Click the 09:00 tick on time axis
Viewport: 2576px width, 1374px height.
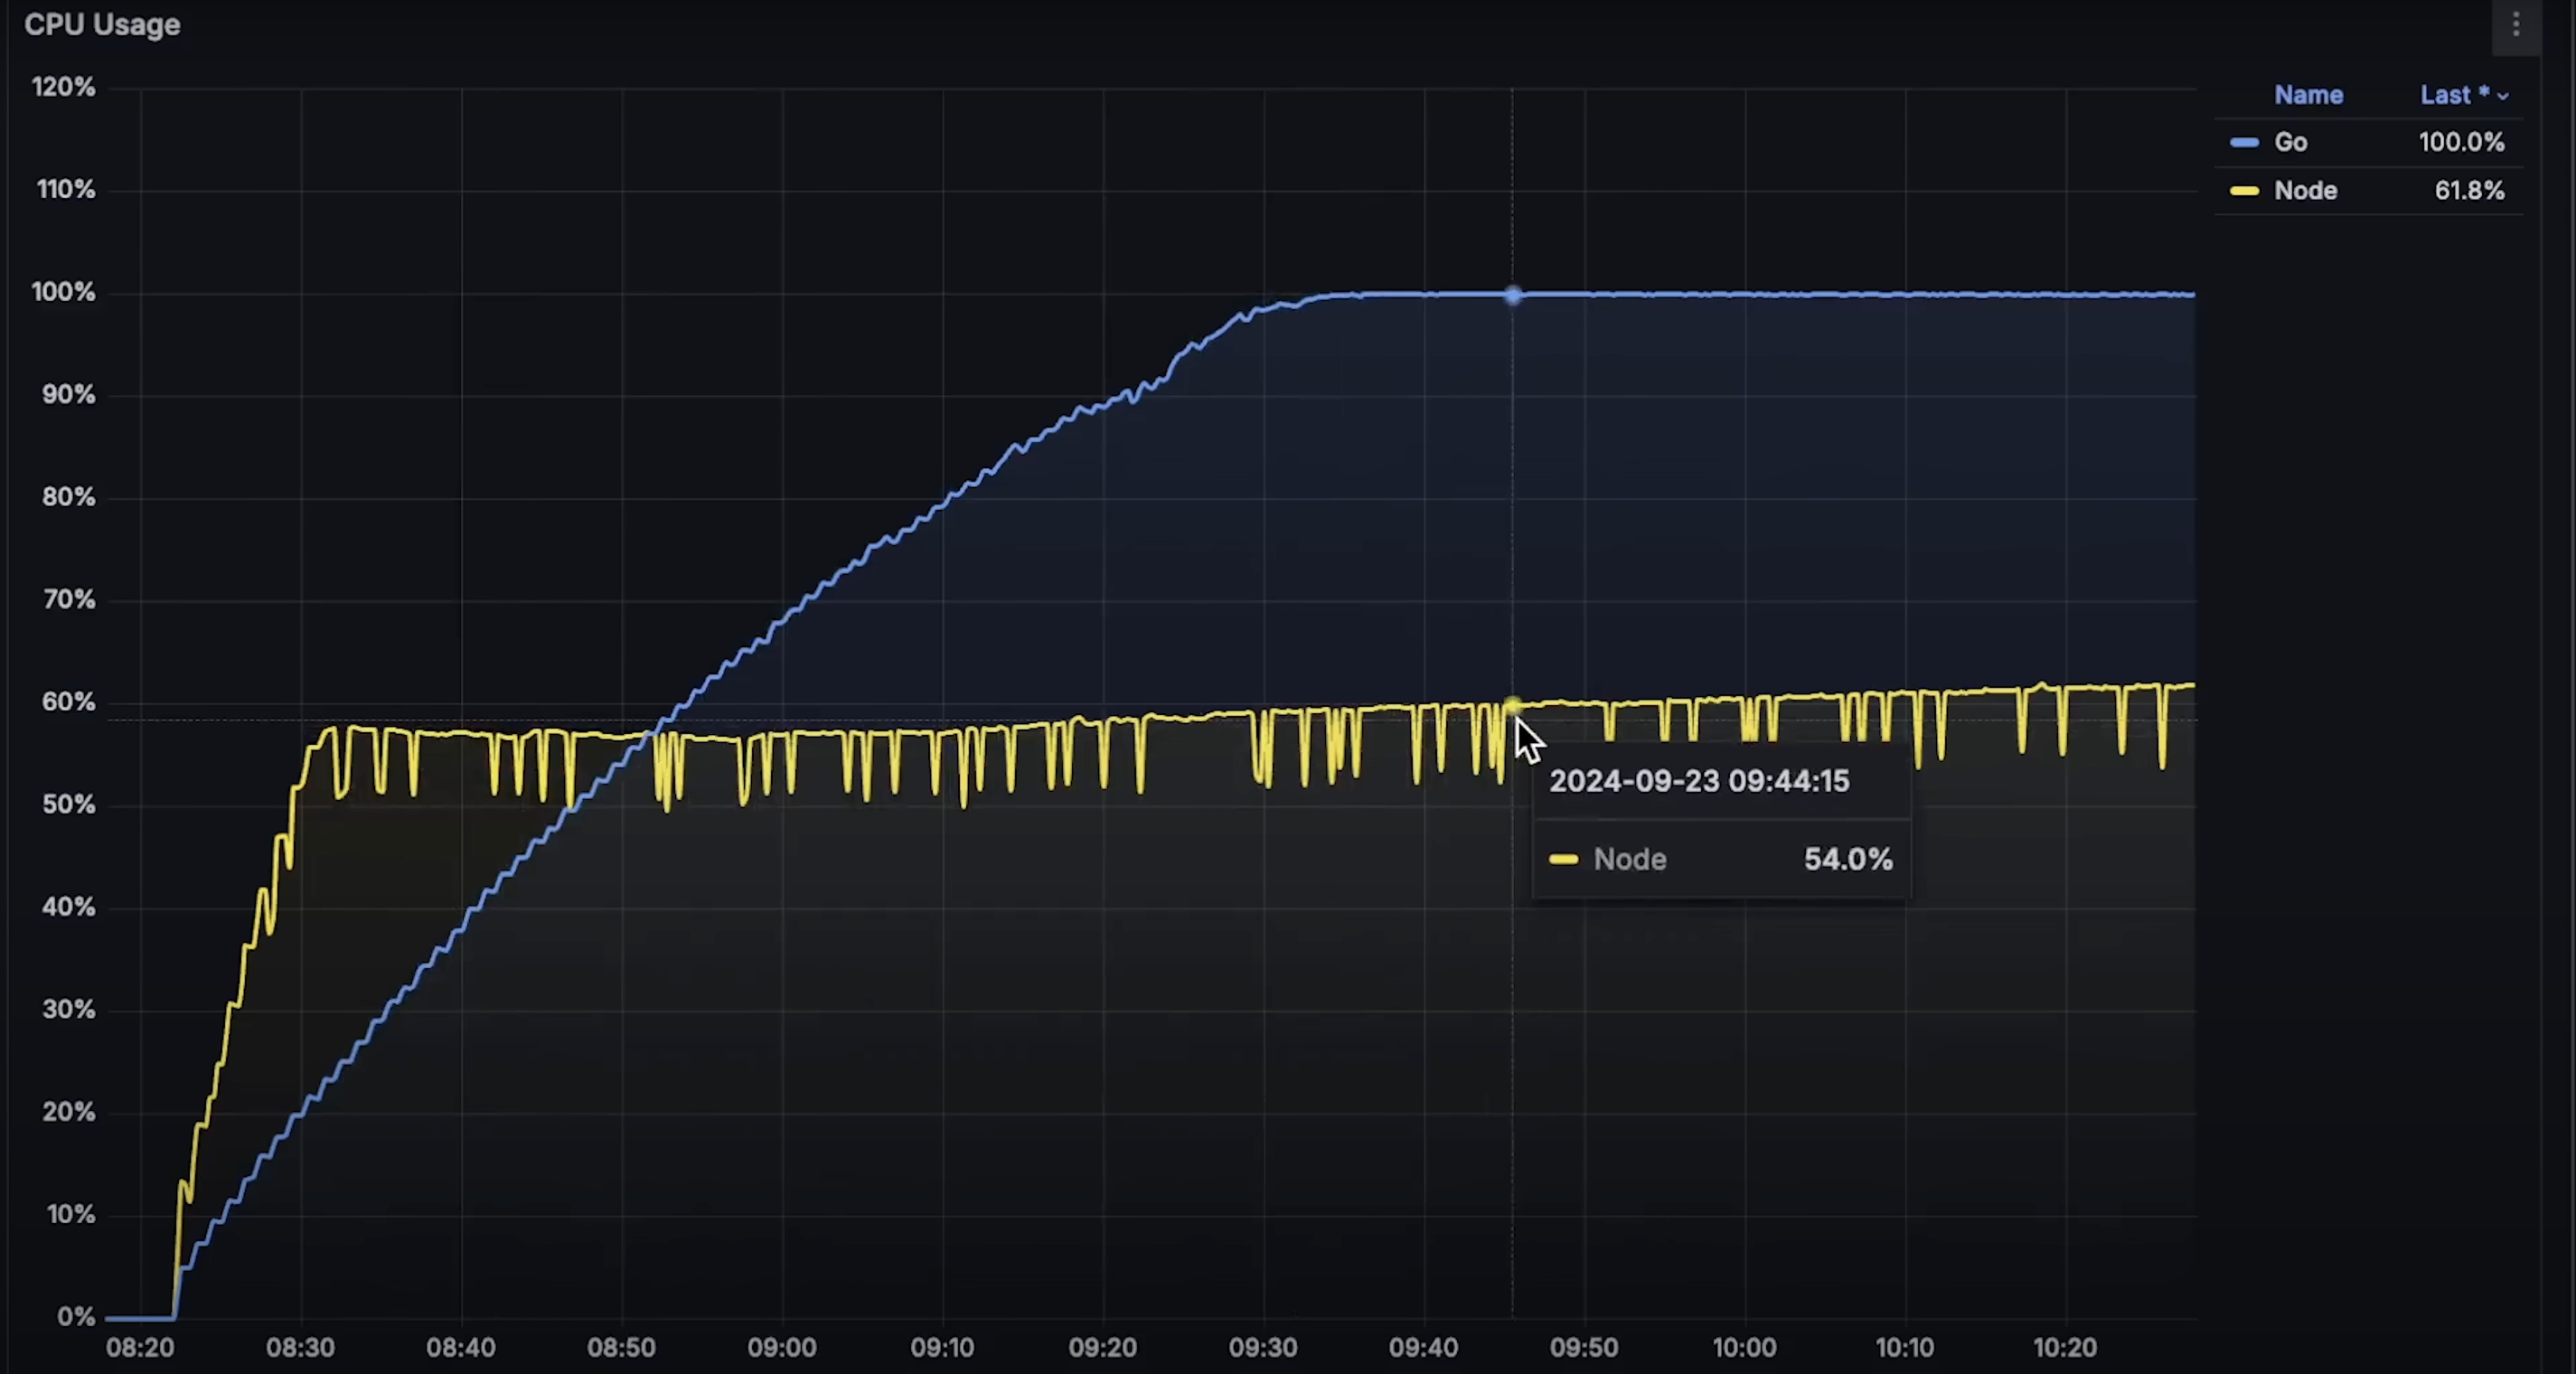pos(782,1347)
